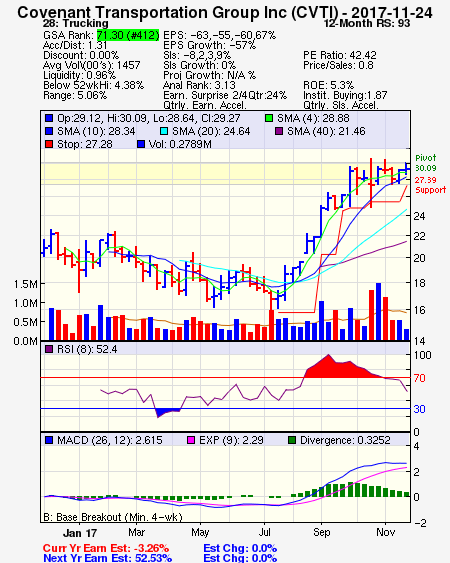Click the 'Below 52wkHi: 4.38%' text
450x563 pixels.
[x=93, y=85]
